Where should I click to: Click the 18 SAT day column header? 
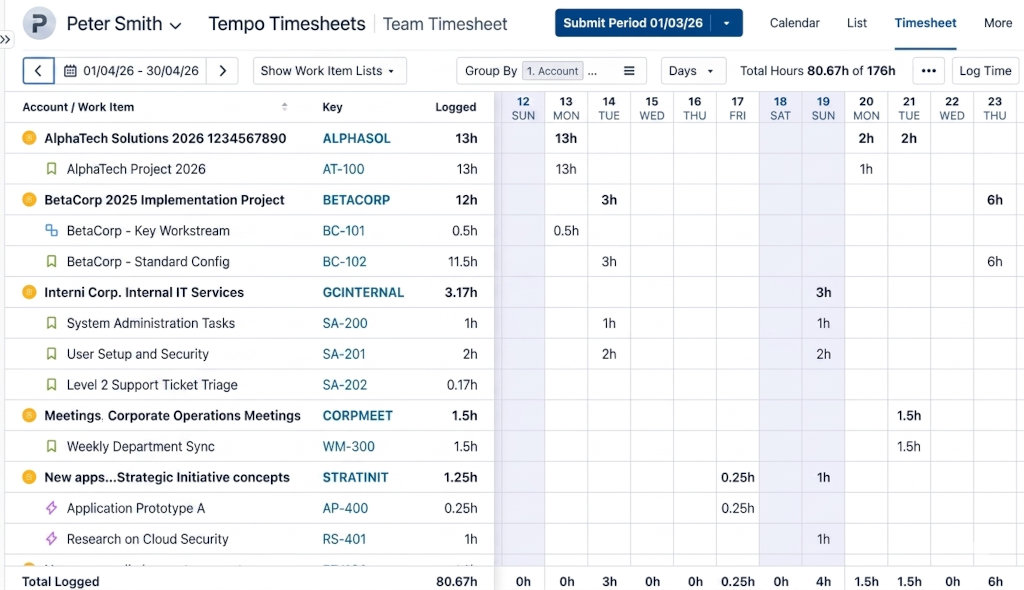(780, 108)
